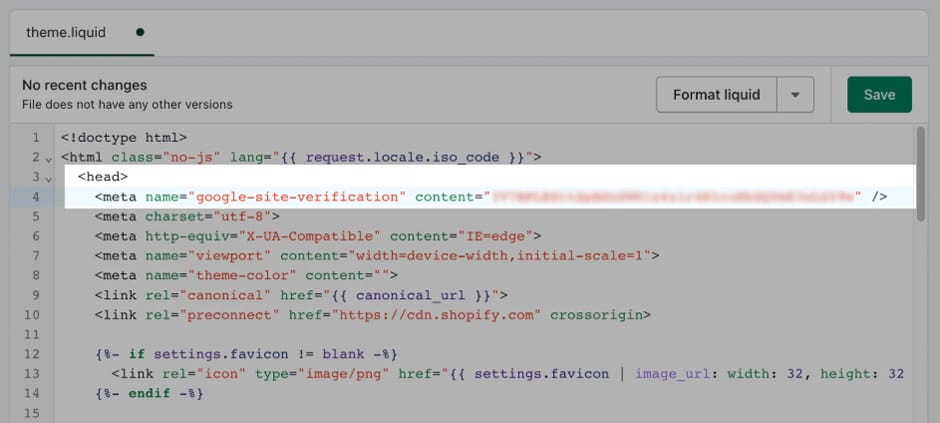The height and width of the screenshot is (423, 940).
Task: Click line number 10 in the gutter
Action: [x=33, y=315]
